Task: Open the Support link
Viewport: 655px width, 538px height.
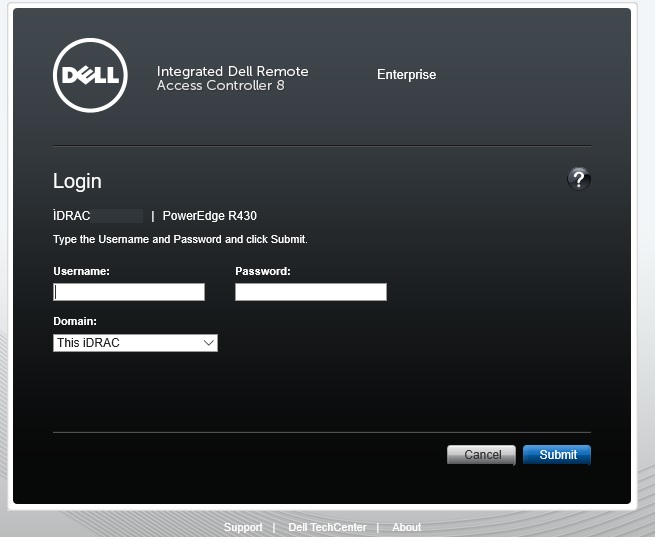Action: point(243,527)
